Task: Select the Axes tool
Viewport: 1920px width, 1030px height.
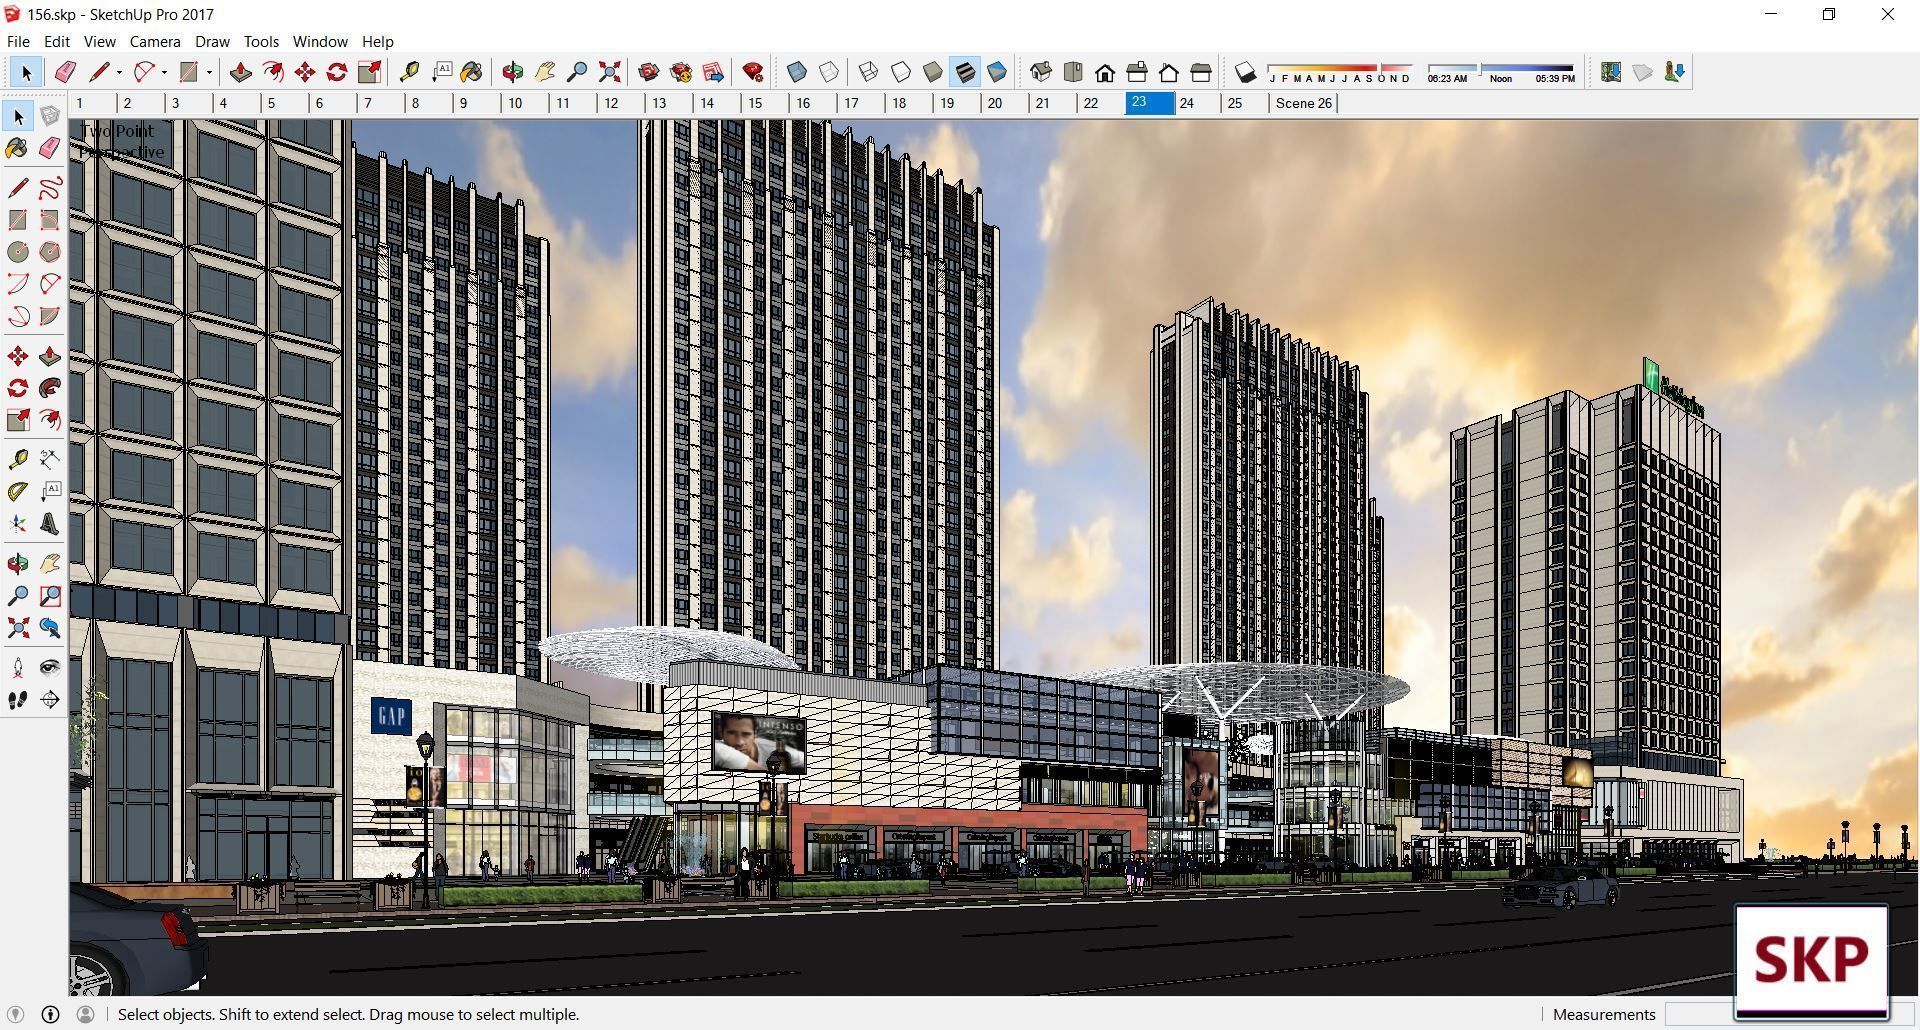Action: [18, 524]
